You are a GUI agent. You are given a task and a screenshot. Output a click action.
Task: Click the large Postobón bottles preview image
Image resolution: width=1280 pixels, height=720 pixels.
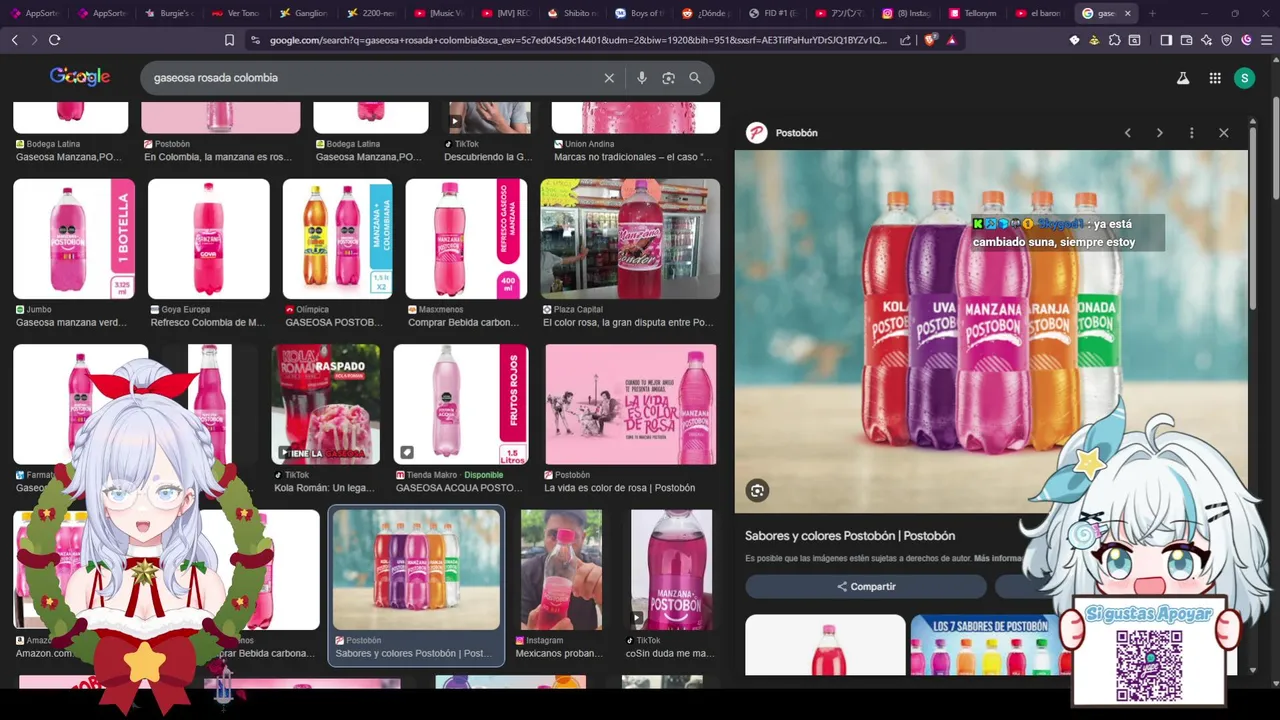pos(991,331)
